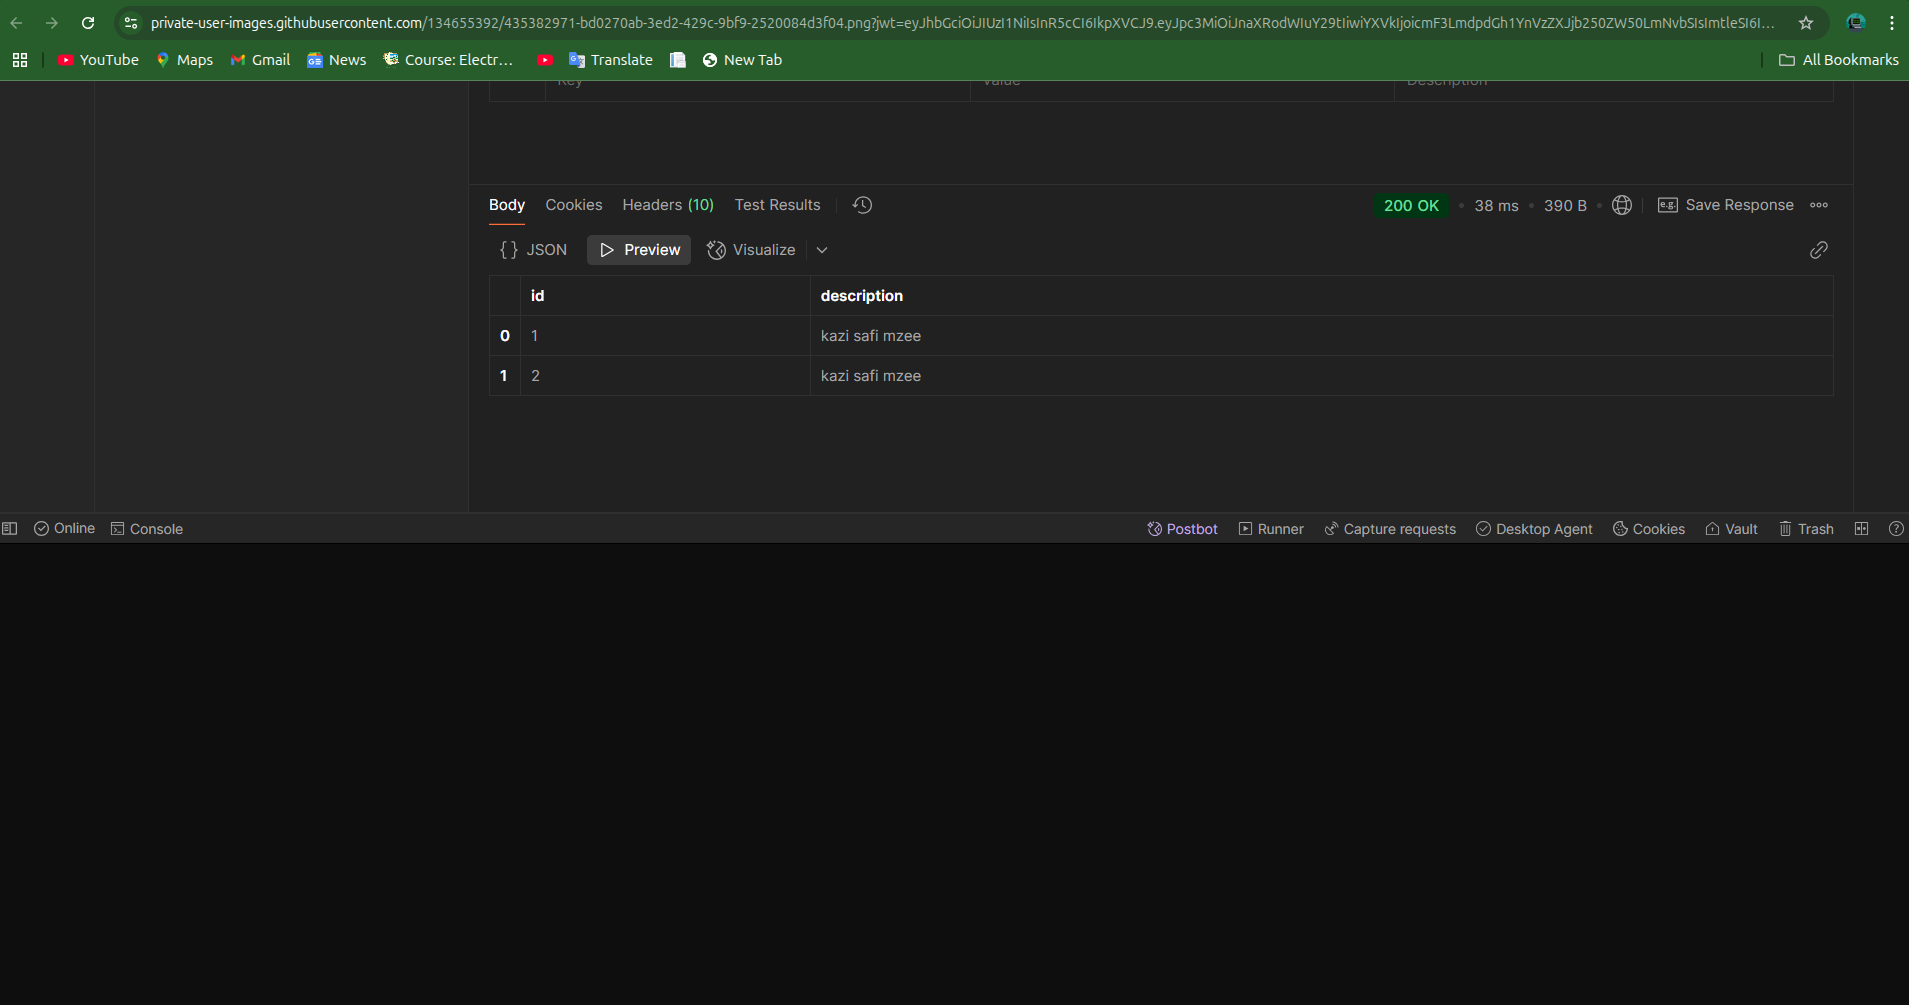Click the network globe icon
The height and width of the screenshot is (1005, 1909).
[1622, 205]
